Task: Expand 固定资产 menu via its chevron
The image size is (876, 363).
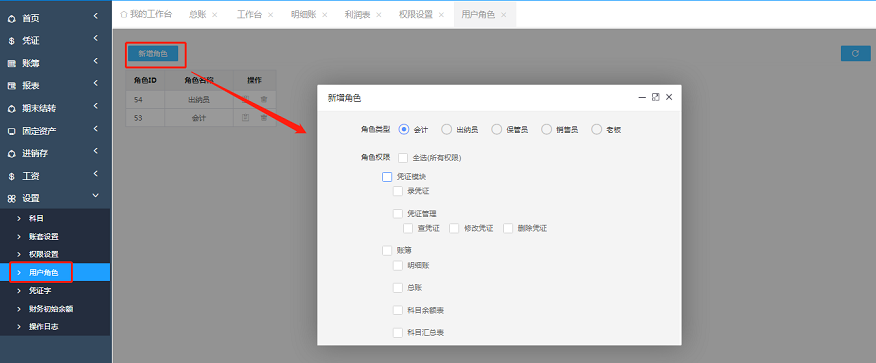Action: click(x=96, y=128)
